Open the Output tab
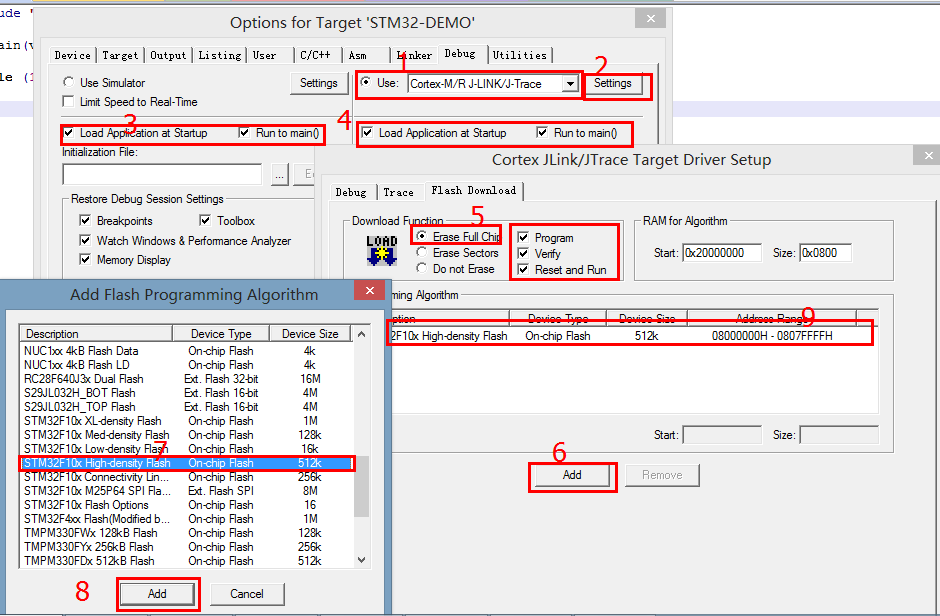940x616 pixels. [x=168, y=55]
